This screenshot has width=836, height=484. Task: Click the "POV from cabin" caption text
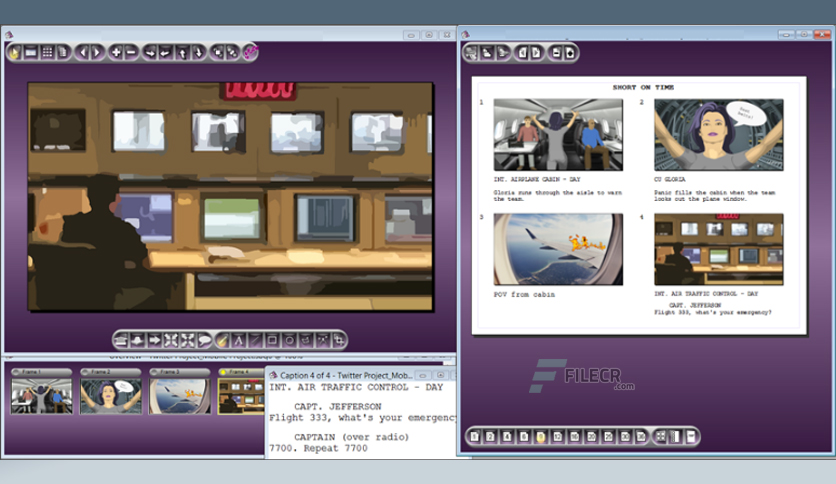[x=524, y=294]
